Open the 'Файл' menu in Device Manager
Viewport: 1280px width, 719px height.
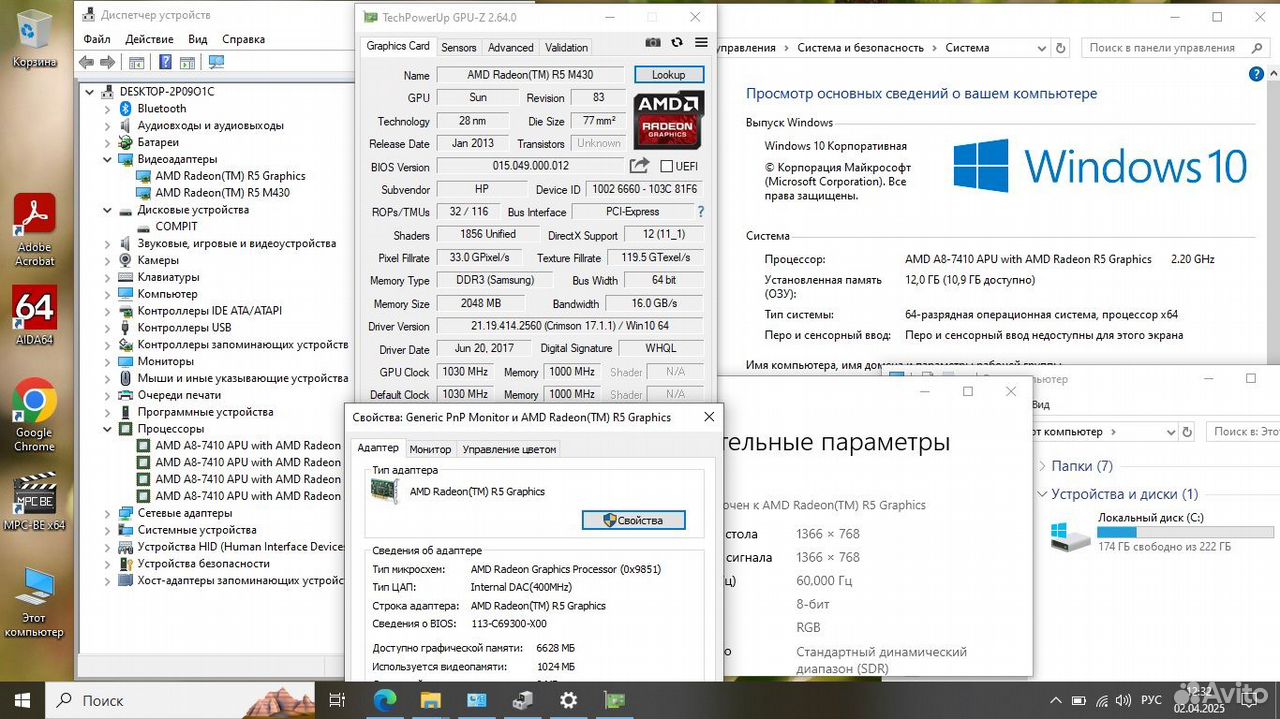tap(97, 39)
